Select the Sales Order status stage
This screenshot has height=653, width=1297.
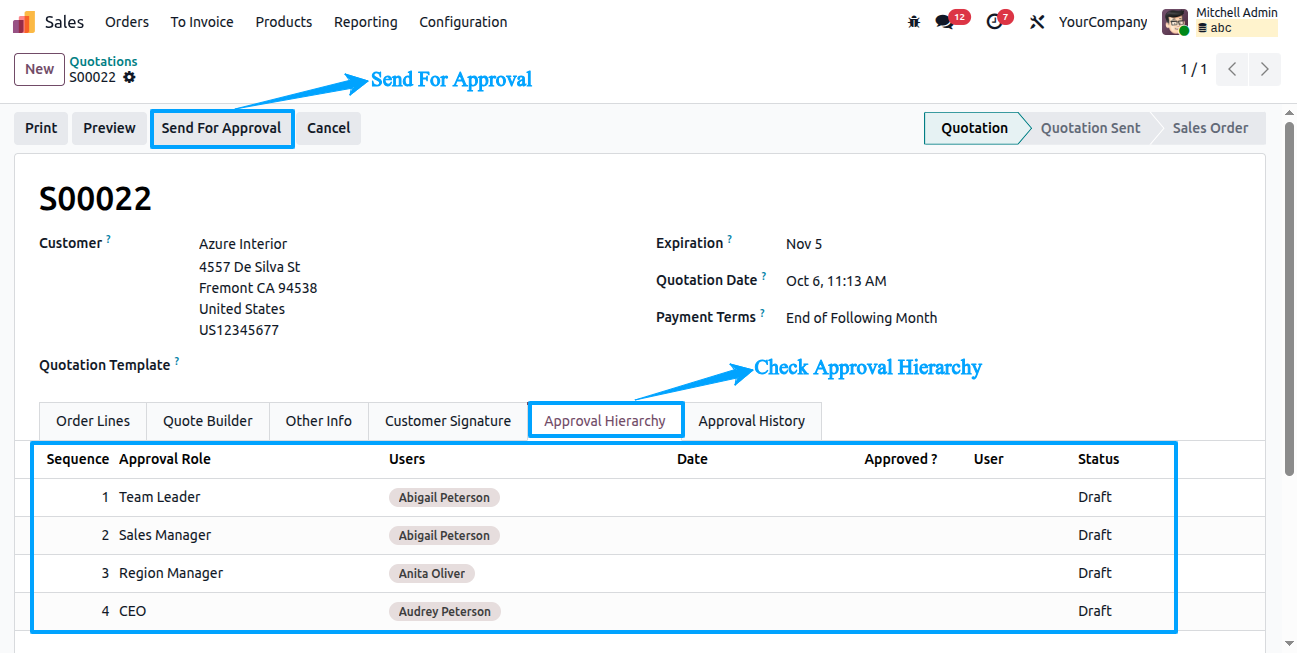[x=1210, y=128]
